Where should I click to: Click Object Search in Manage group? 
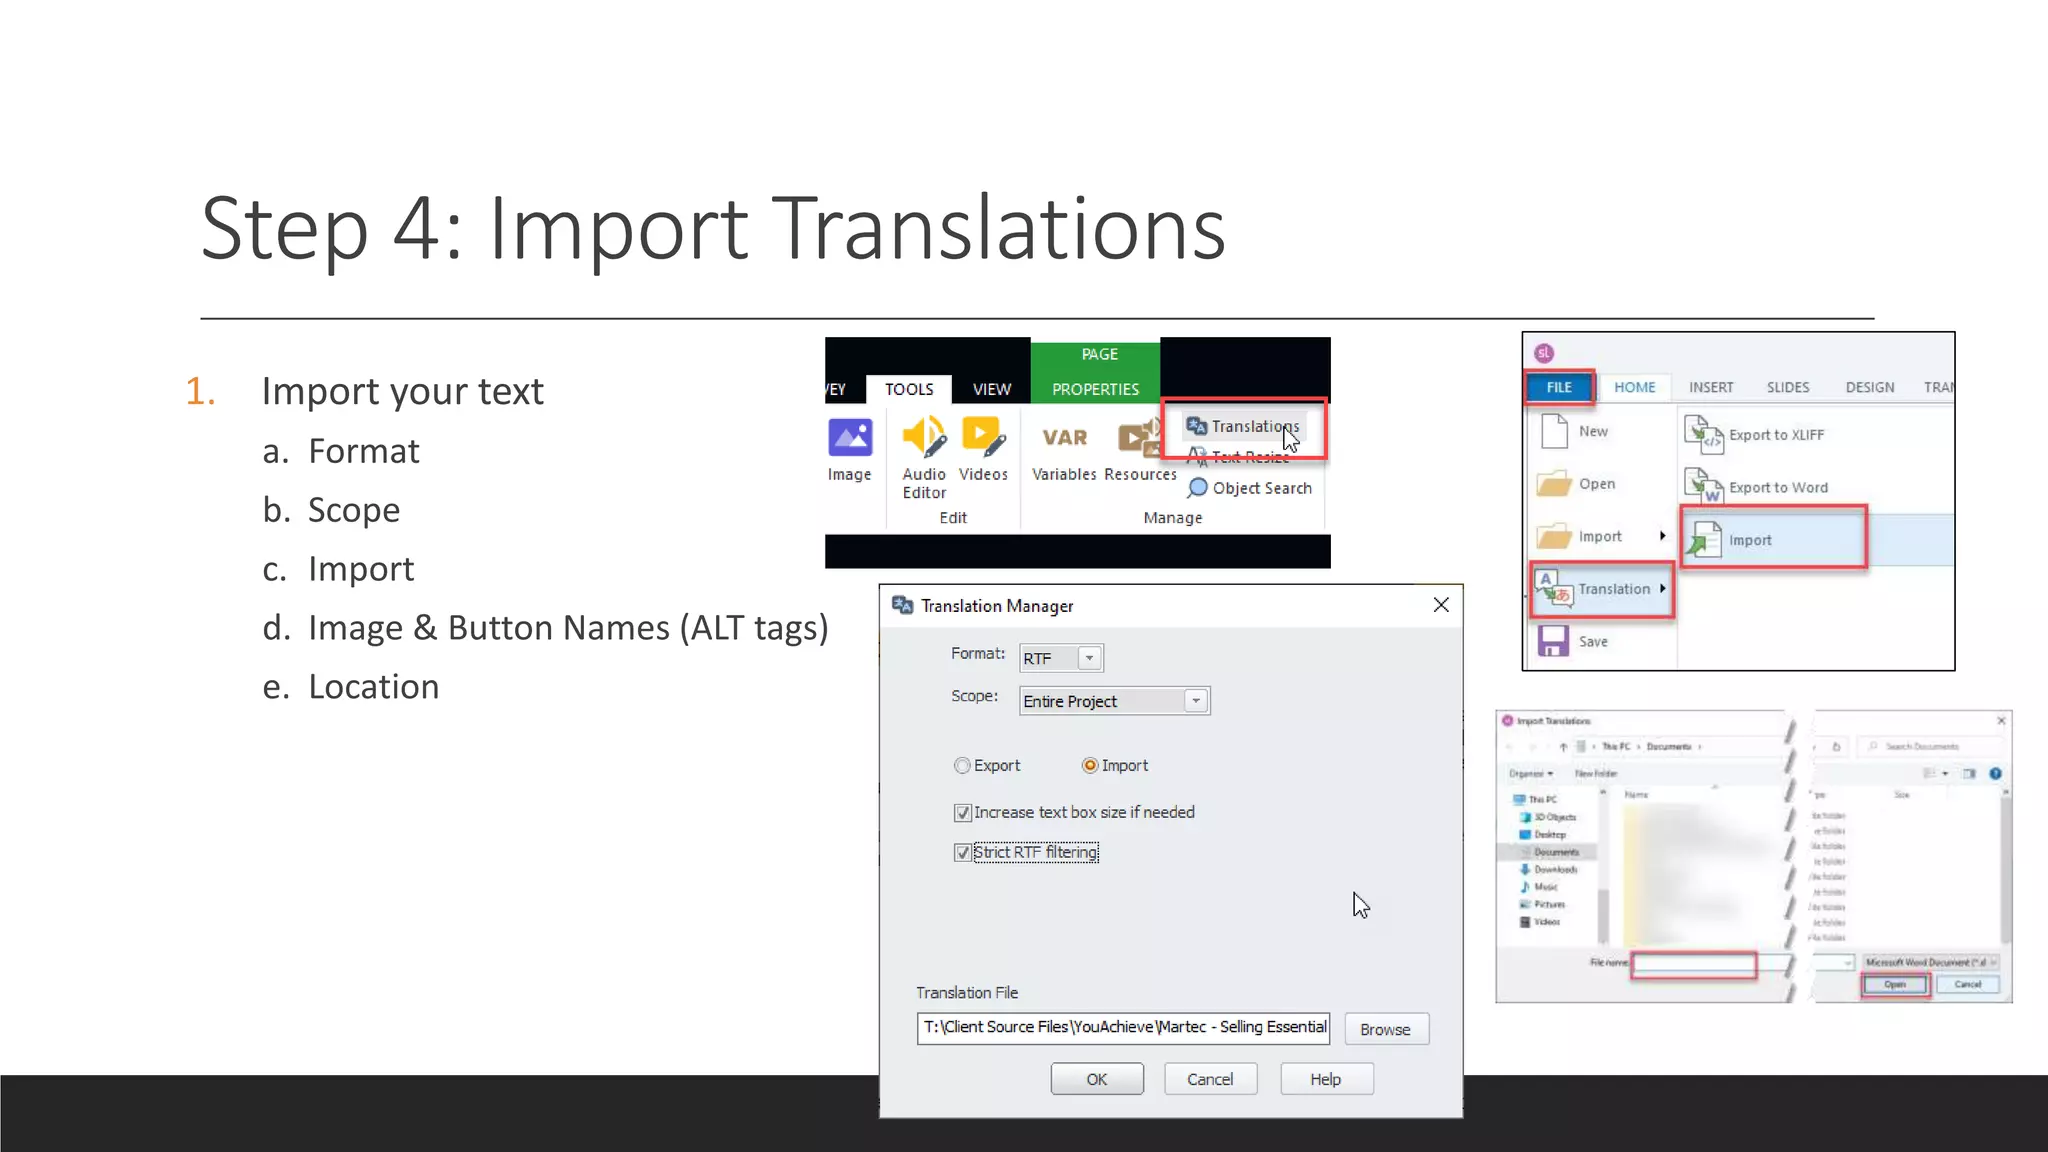1250,488
